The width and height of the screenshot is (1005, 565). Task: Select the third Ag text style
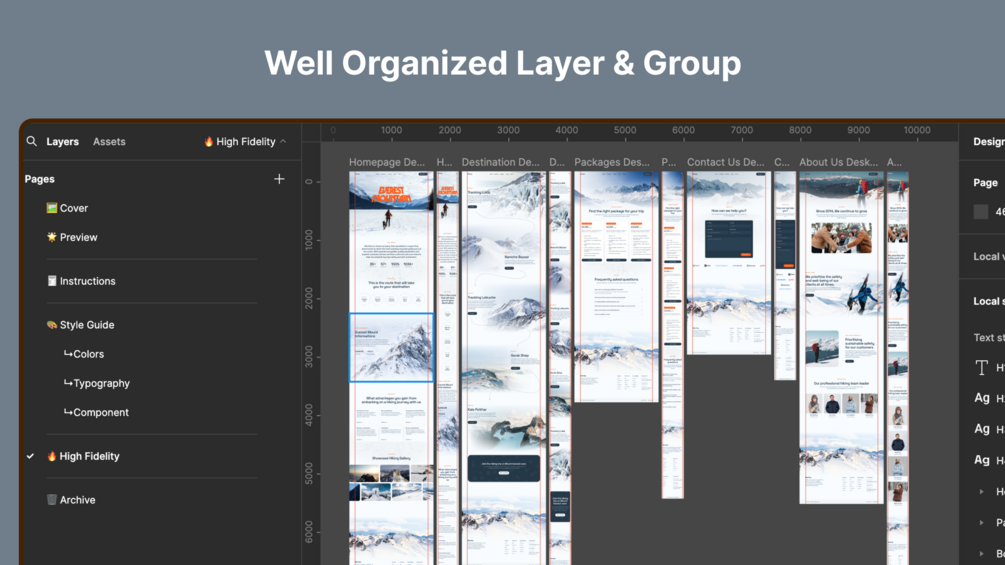pyautogui.click(x=982, y=459)
